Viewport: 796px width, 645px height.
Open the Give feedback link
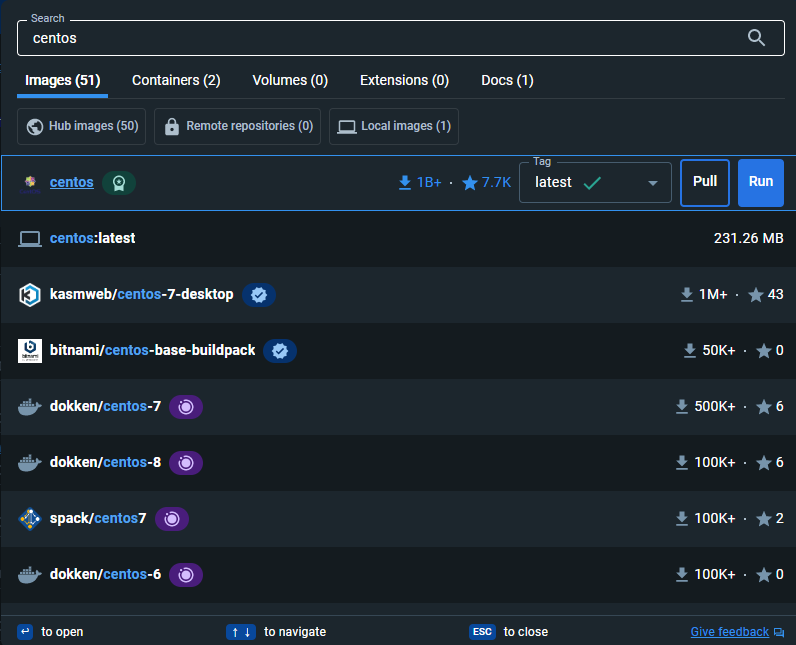[x=729, y=632]
